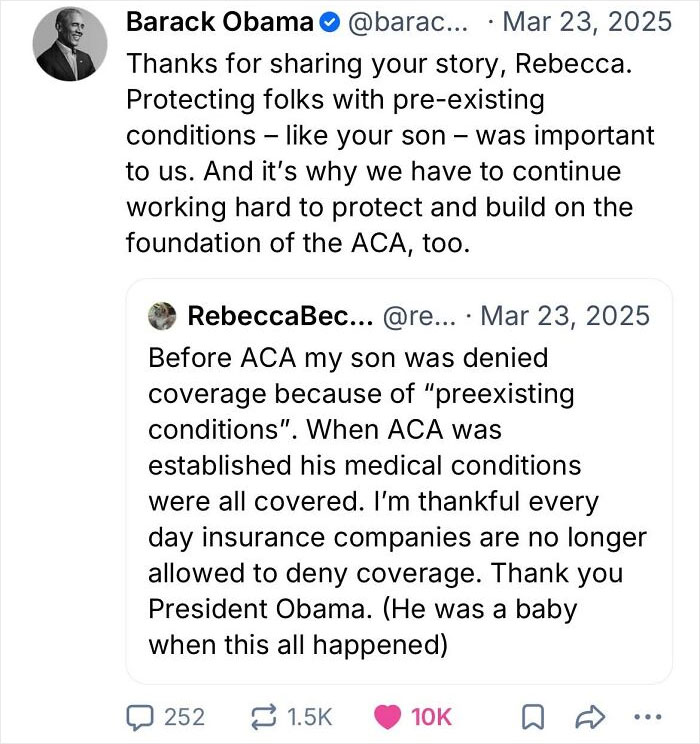Viewport: 700px width, 744px height.
Task: Click the 252 replies count
Action: click(185, 717)
